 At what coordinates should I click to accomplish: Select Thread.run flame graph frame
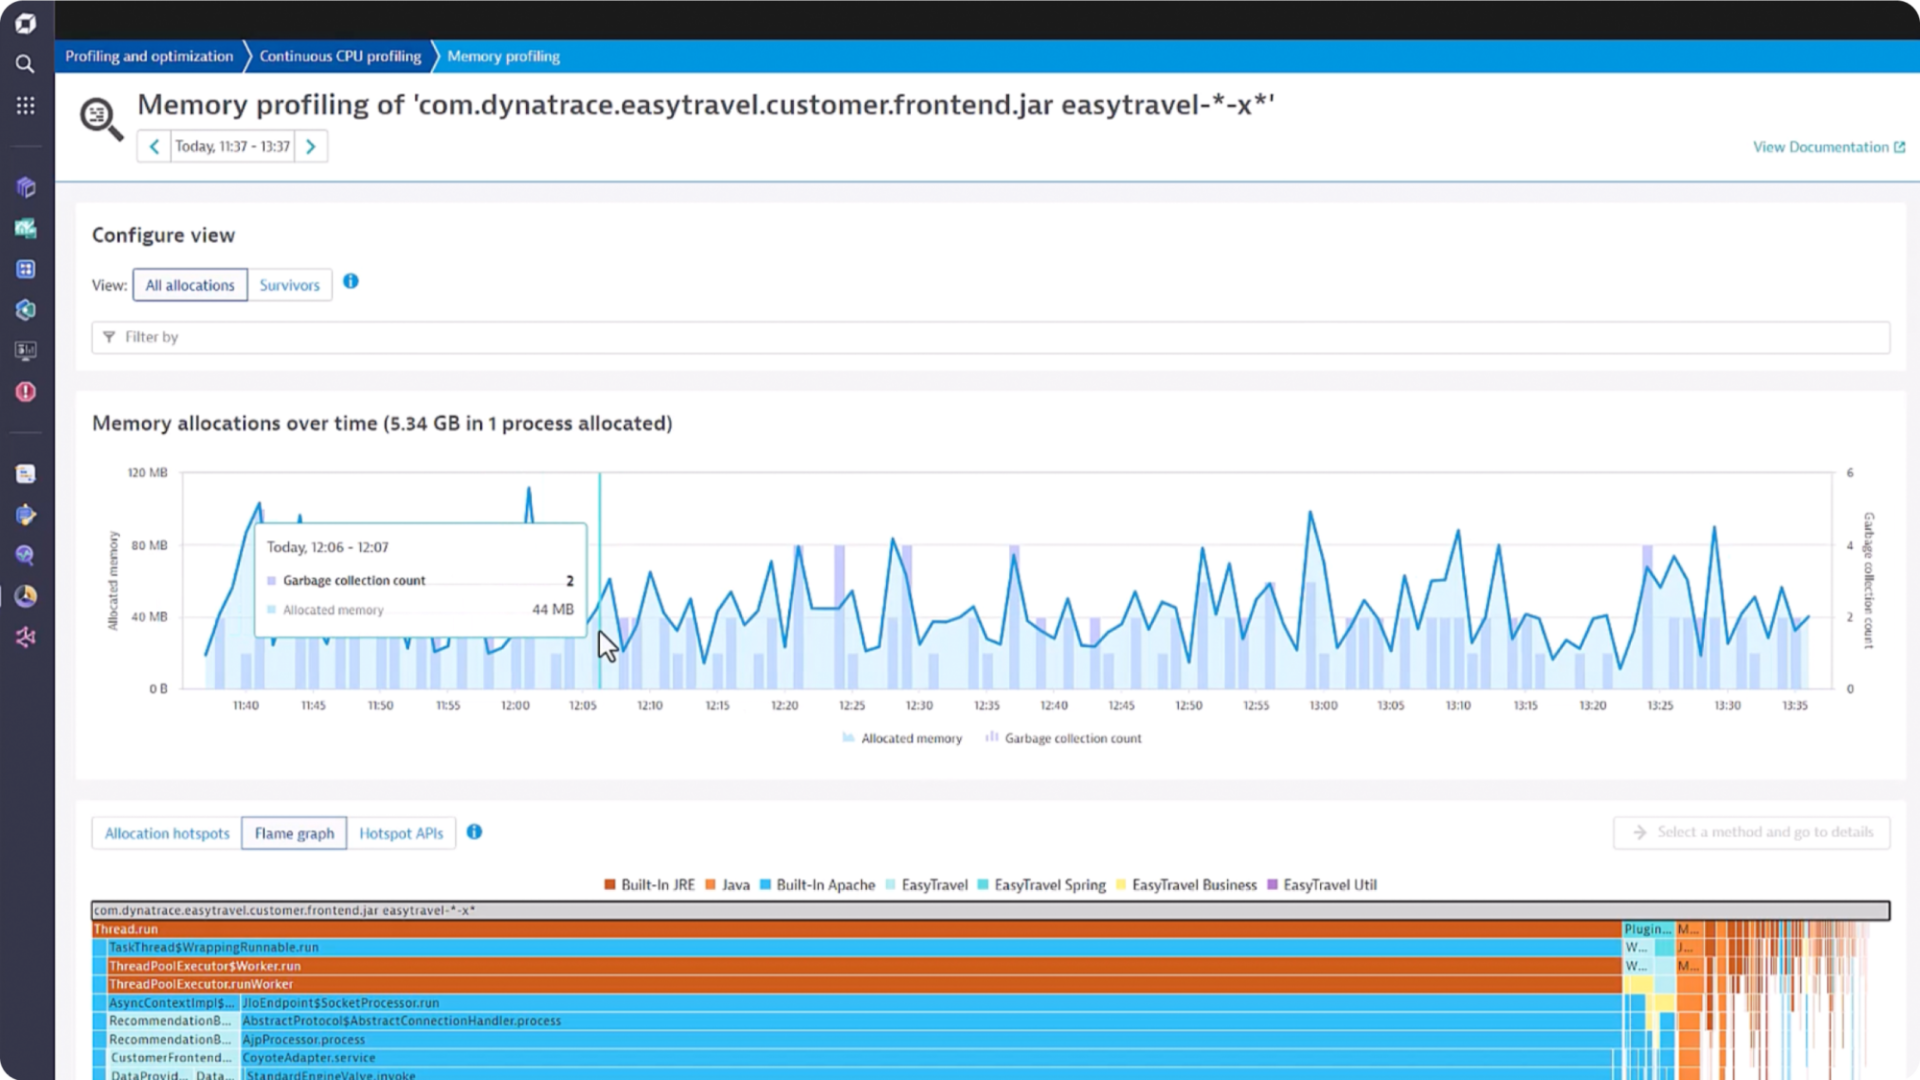(856, 929)
